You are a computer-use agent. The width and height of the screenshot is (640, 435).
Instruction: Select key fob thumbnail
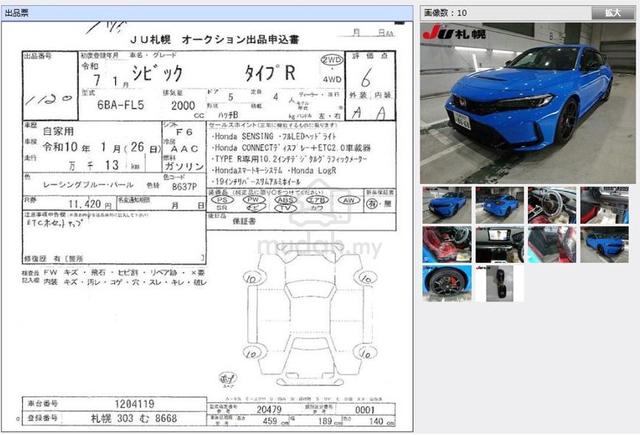(500, 284)
